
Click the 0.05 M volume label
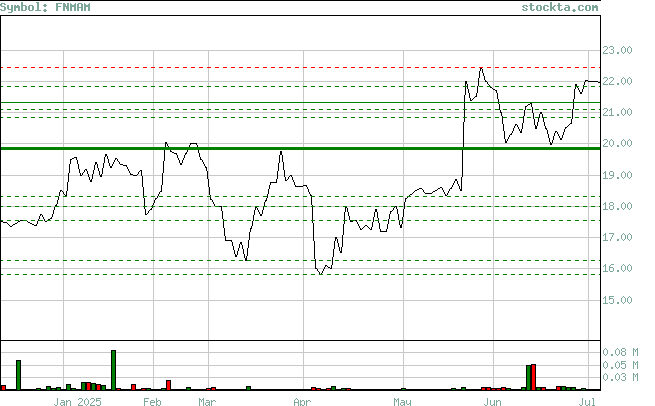coord(620,365)
